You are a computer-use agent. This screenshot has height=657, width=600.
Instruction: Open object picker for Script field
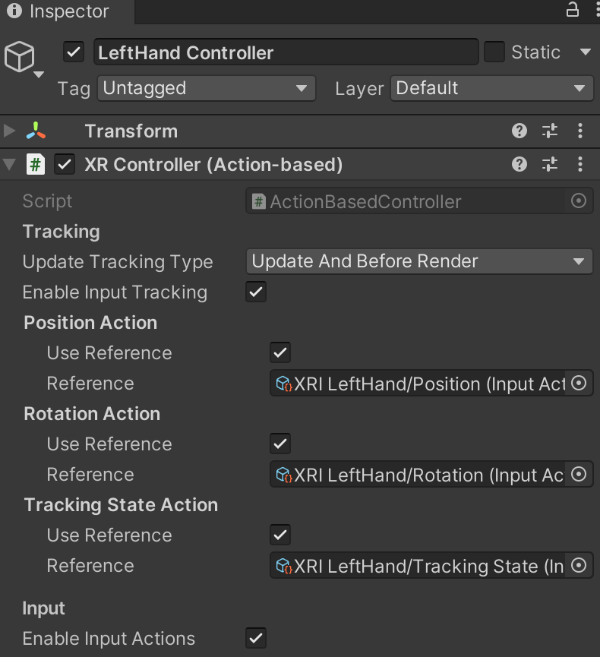click(x=579, y=201)
